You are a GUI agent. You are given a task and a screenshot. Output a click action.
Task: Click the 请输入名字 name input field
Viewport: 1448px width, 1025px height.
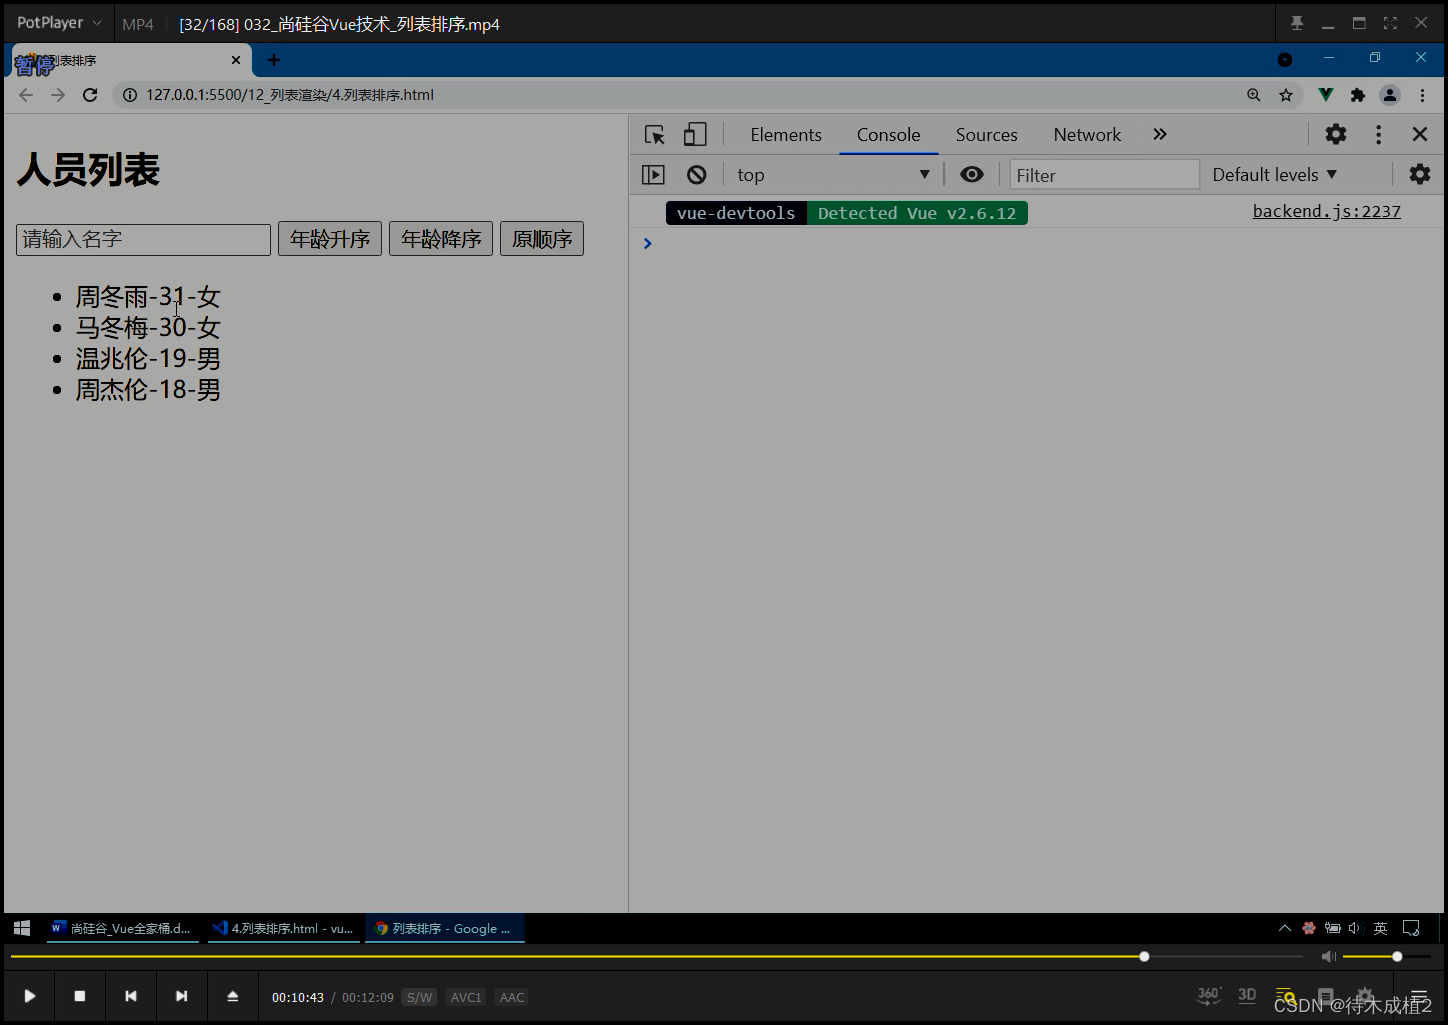coord(143,239)
